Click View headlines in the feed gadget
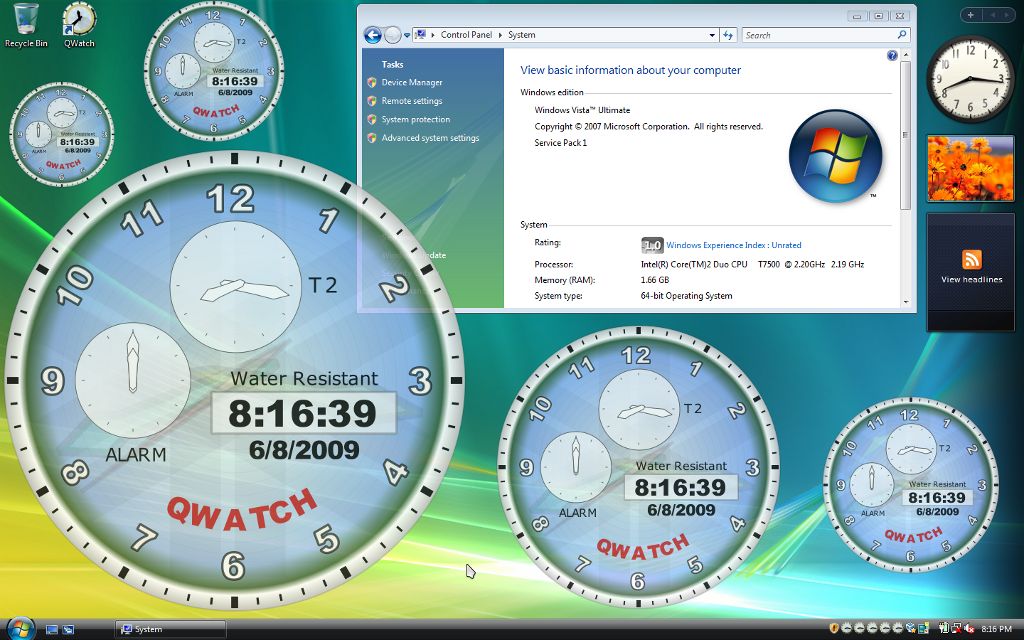 (972, 280)
